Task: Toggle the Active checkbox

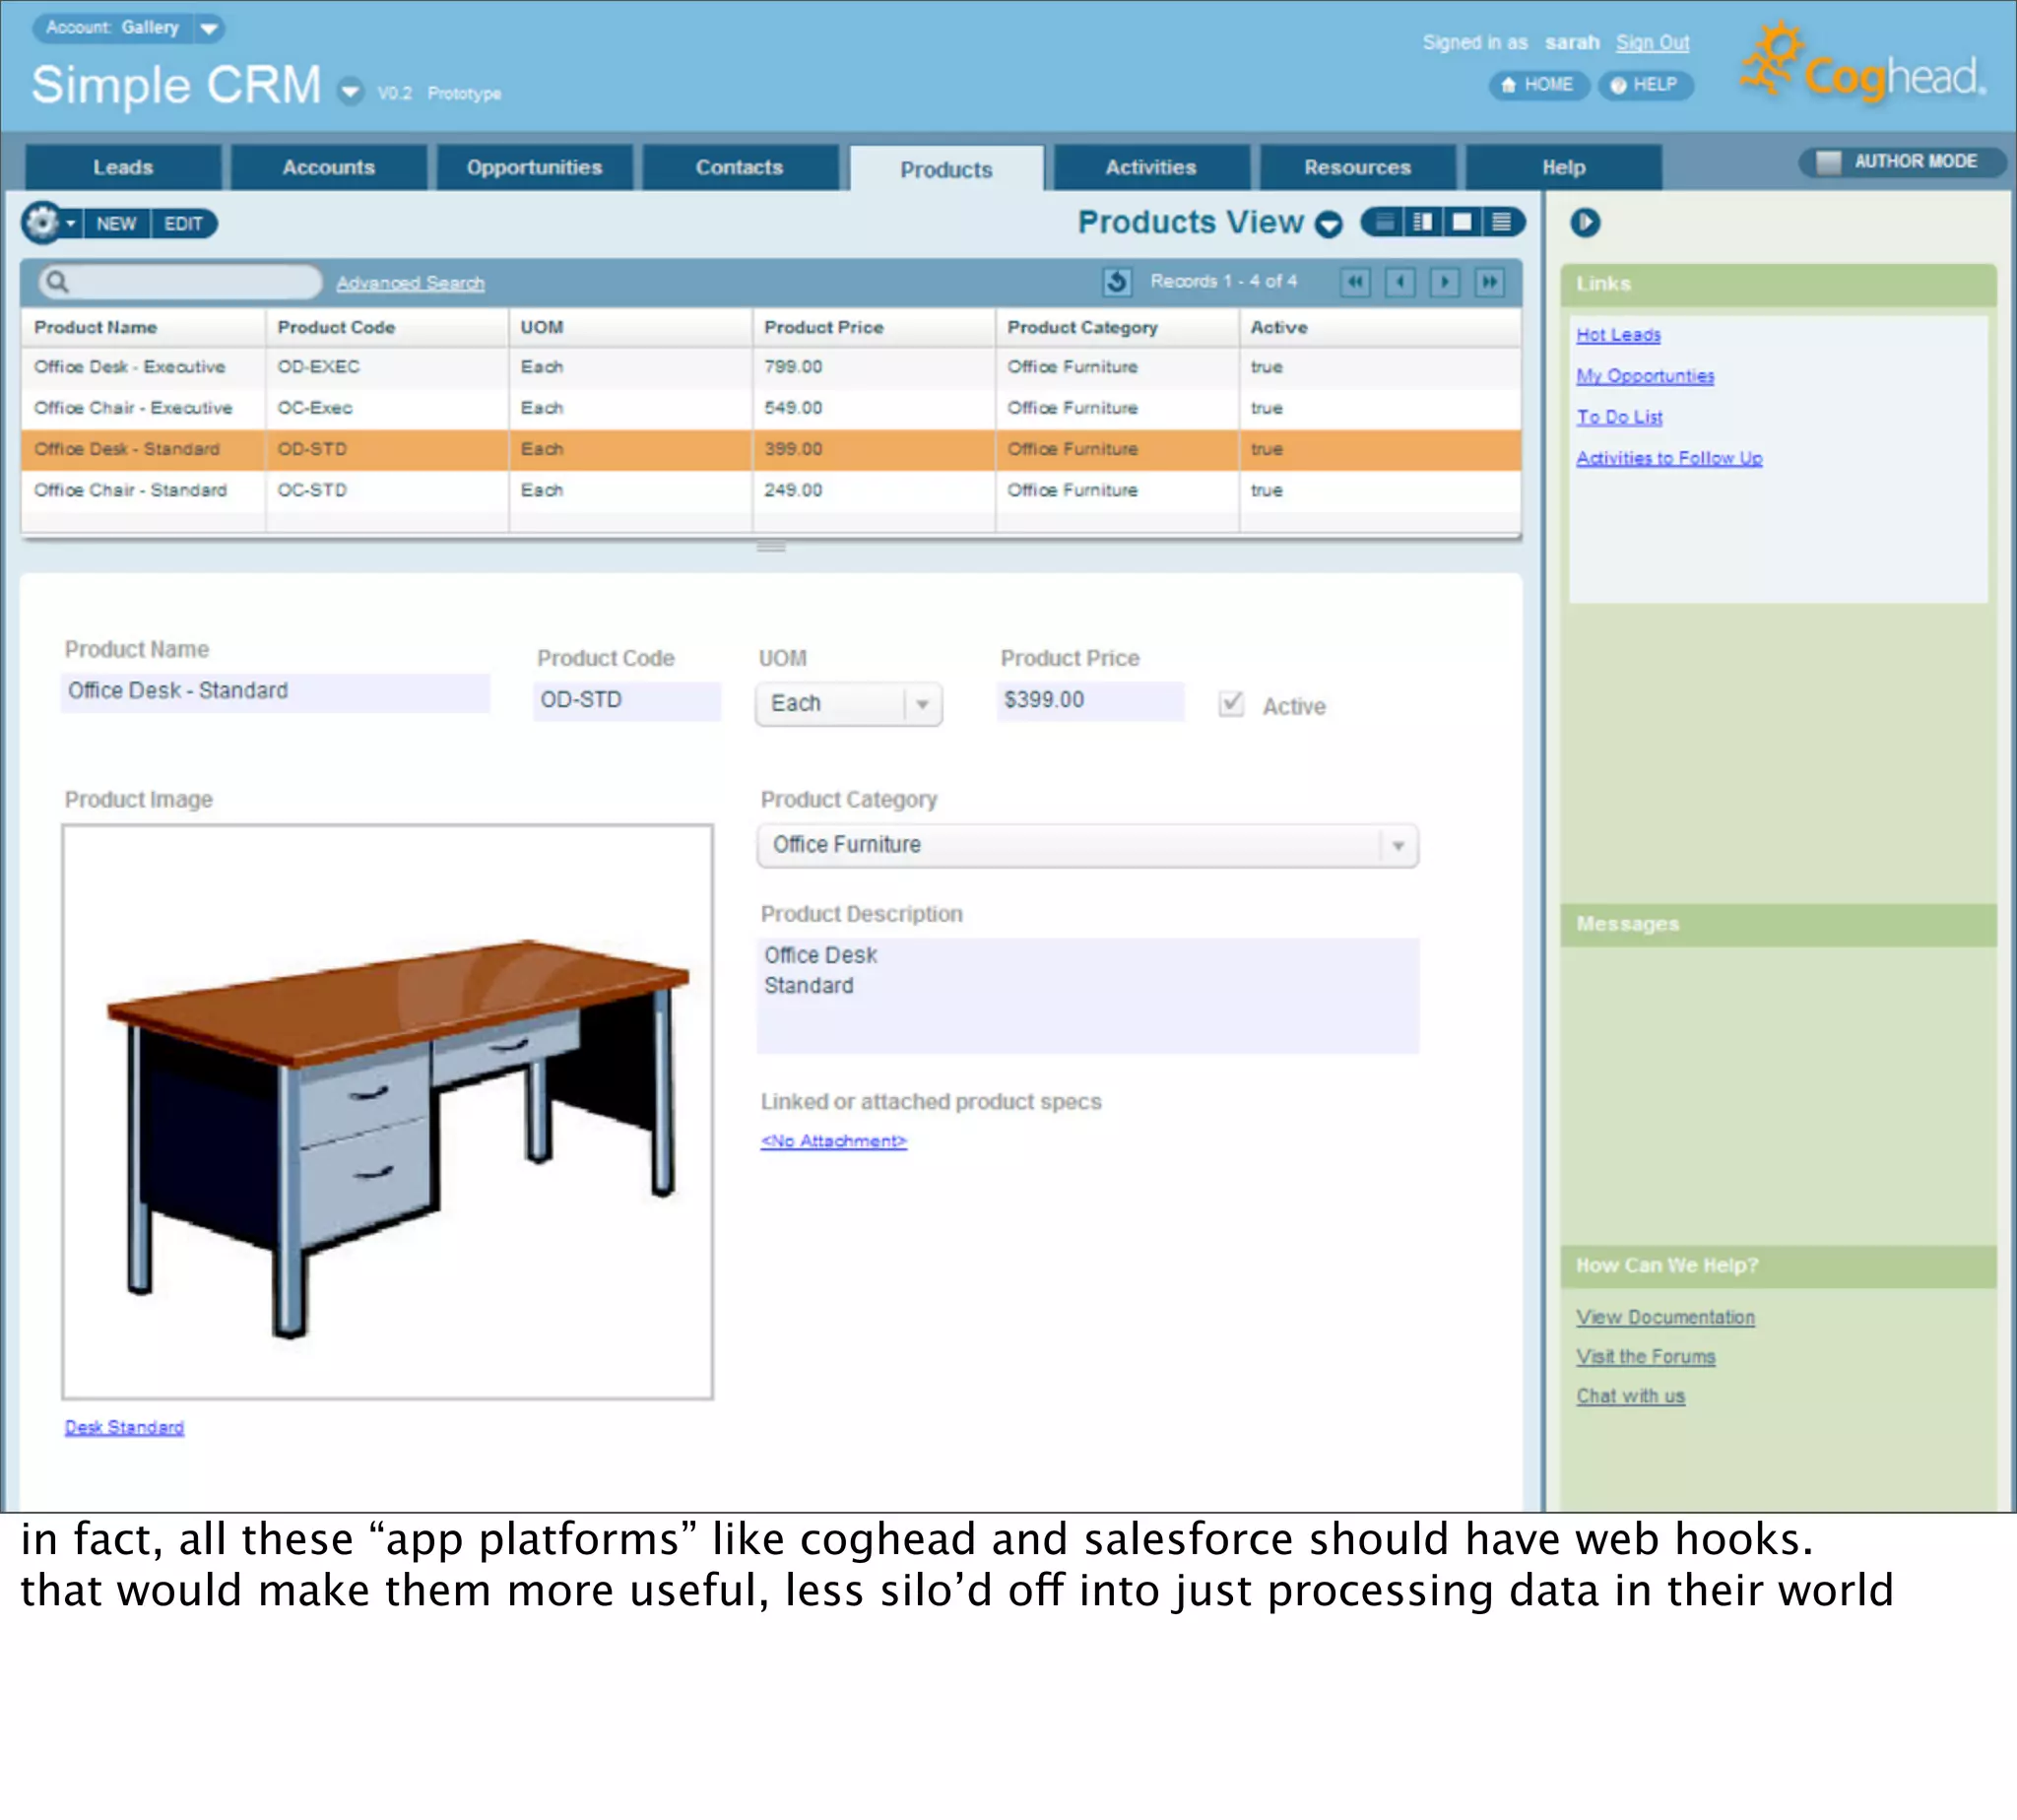Action: pos(1231,704)
